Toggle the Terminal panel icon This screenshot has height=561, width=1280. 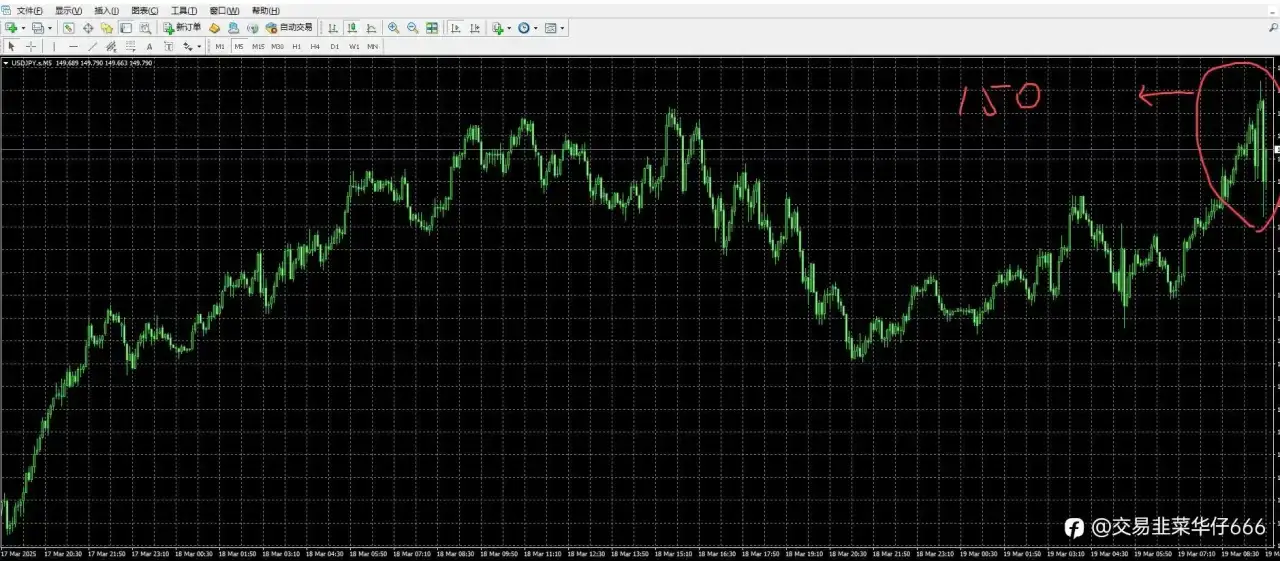click(126, 28)
